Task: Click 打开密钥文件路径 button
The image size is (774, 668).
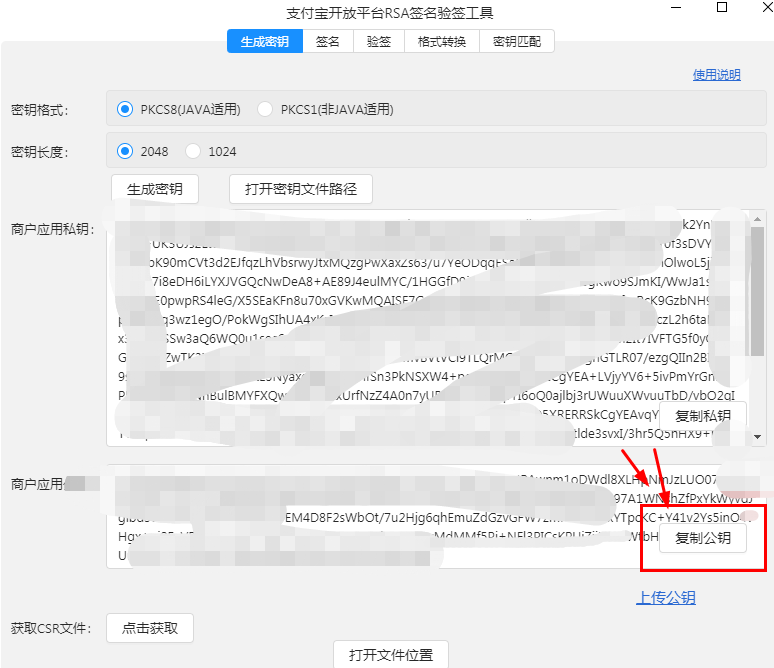Action: pos(301,189)
